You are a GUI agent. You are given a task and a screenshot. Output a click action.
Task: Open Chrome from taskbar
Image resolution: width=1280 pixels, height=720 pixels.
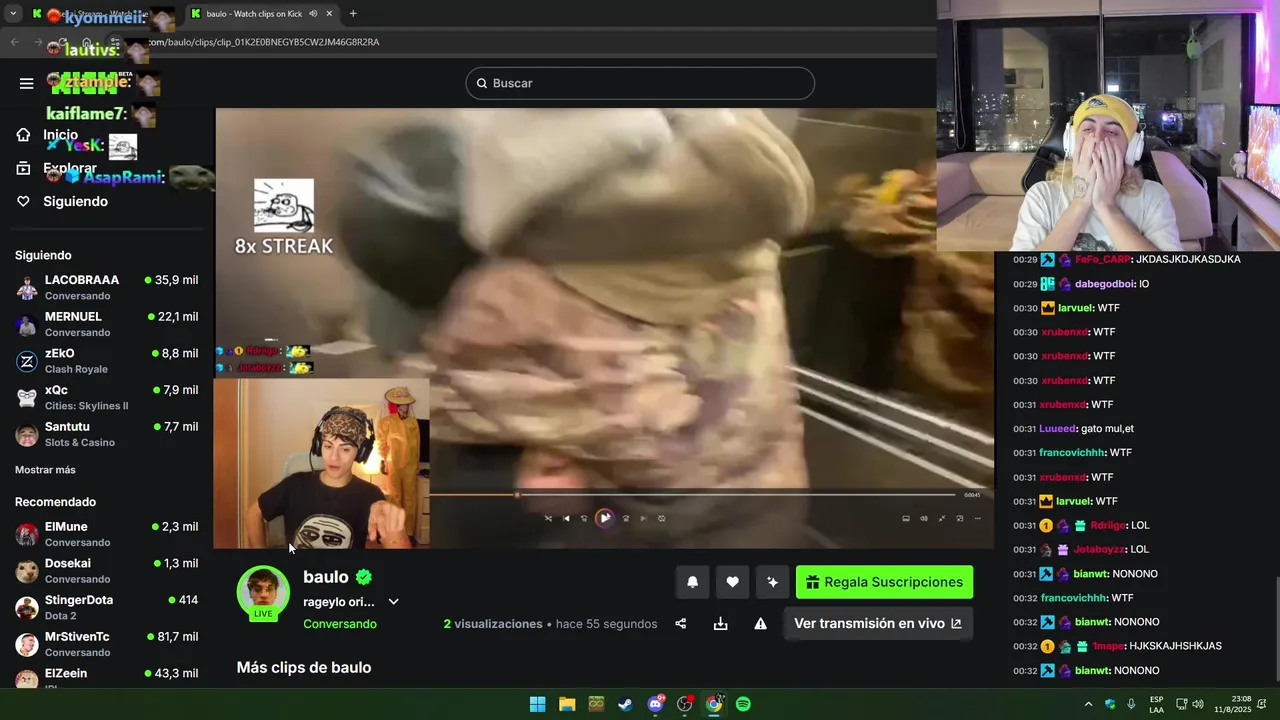pyautogui.click(x=714, y=704)
